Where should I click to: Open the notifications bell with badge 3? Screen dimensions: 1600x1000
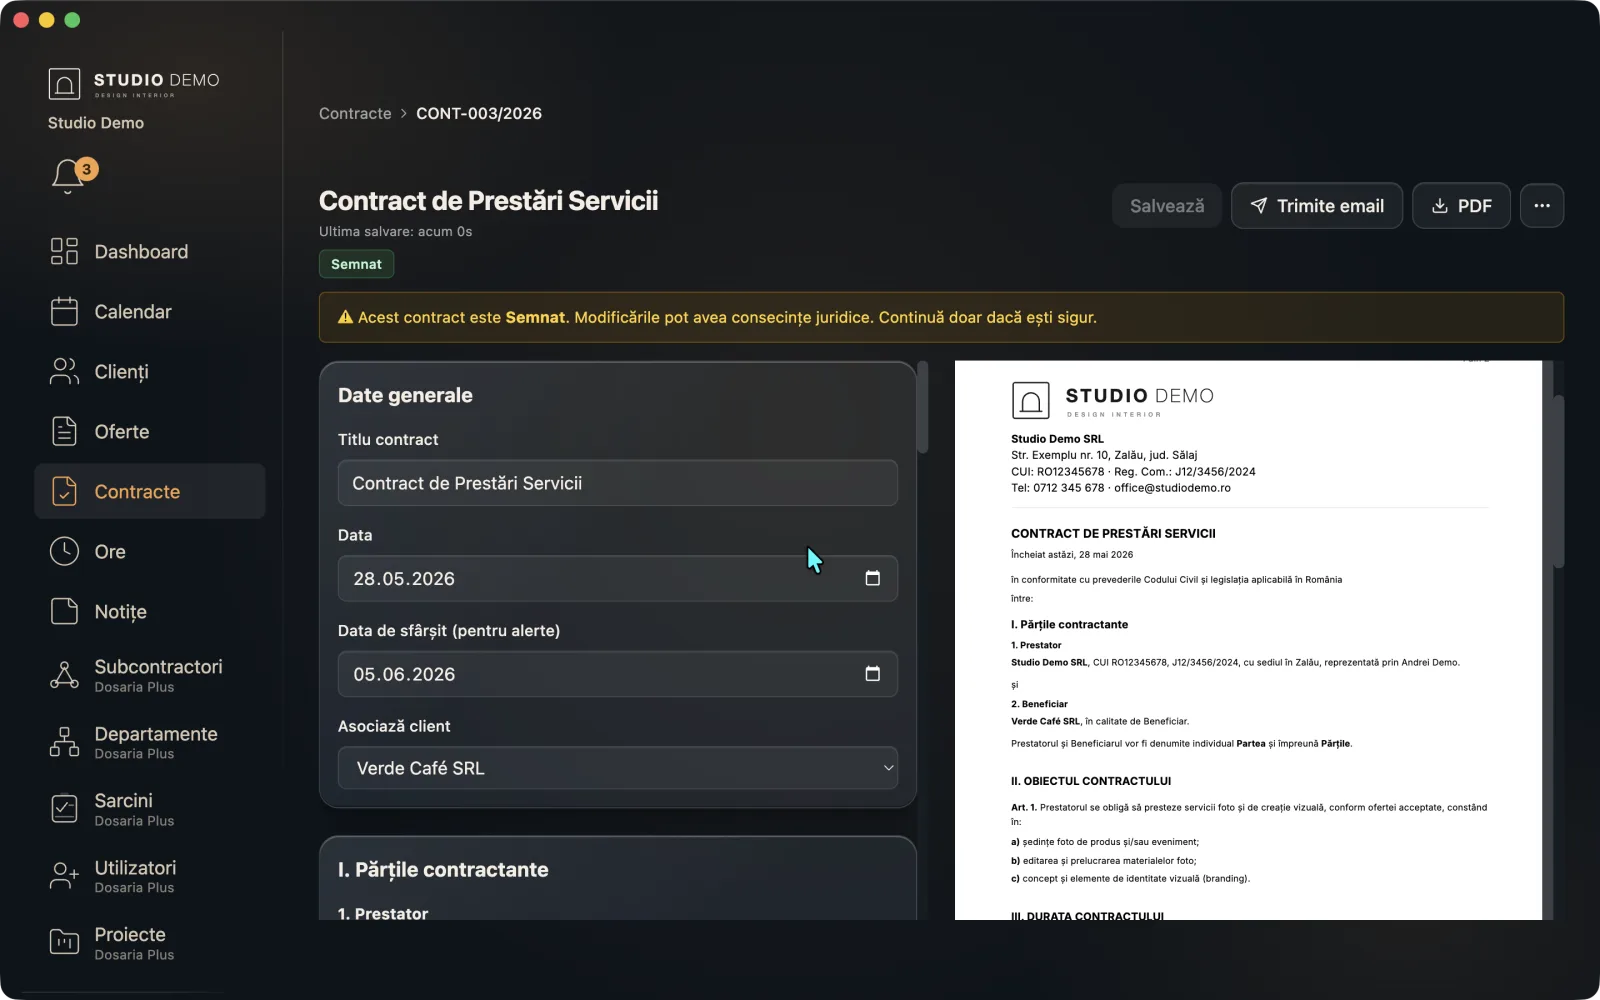(x=68, y=175)
